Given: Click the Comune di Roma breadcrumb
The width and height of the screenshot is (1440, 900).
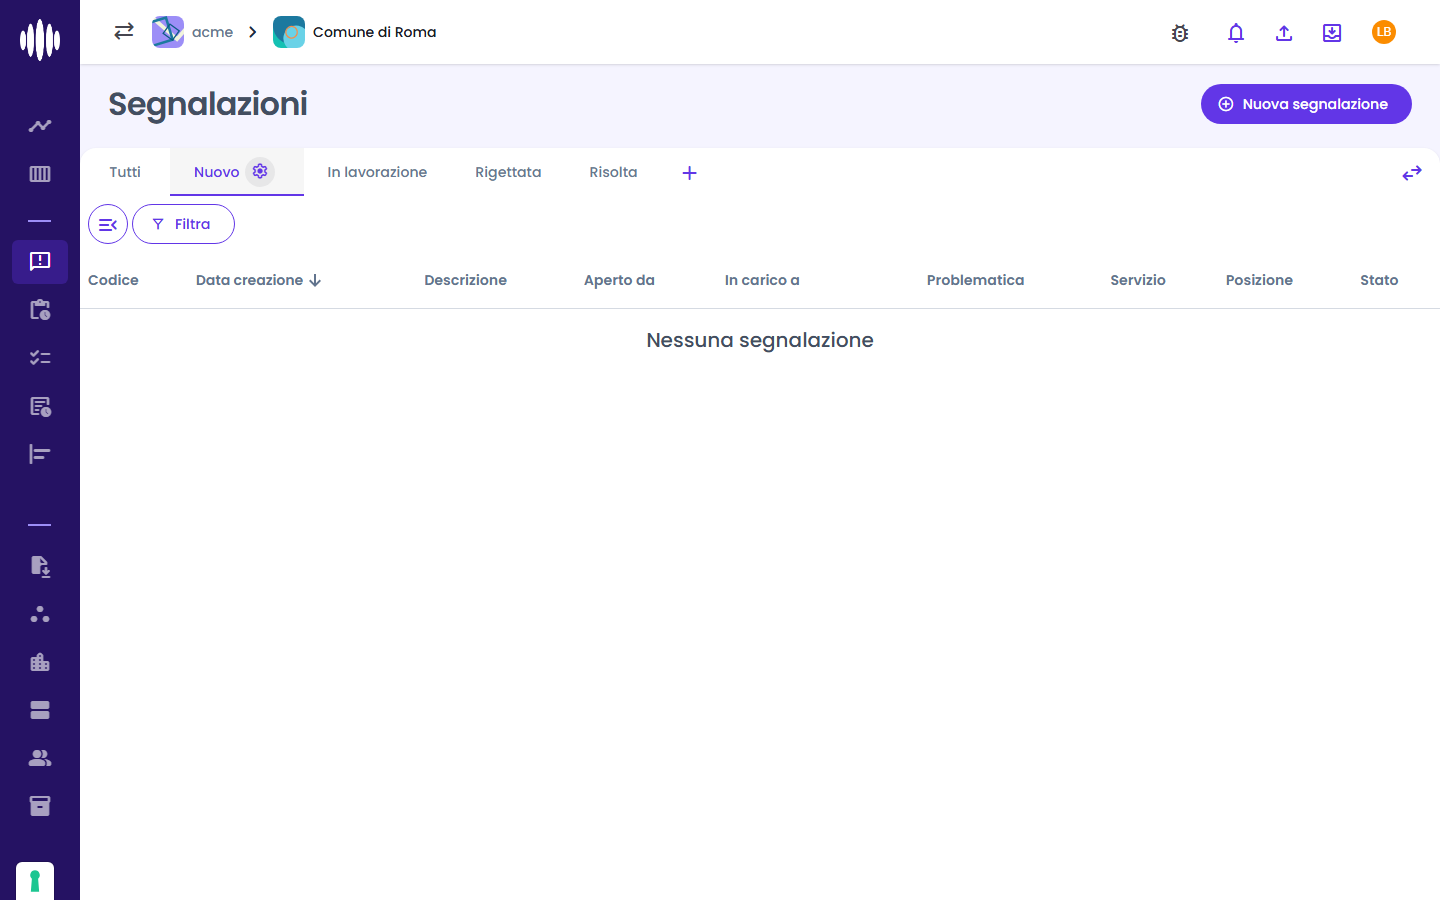Looking at the screenshot, I should 355,32.
